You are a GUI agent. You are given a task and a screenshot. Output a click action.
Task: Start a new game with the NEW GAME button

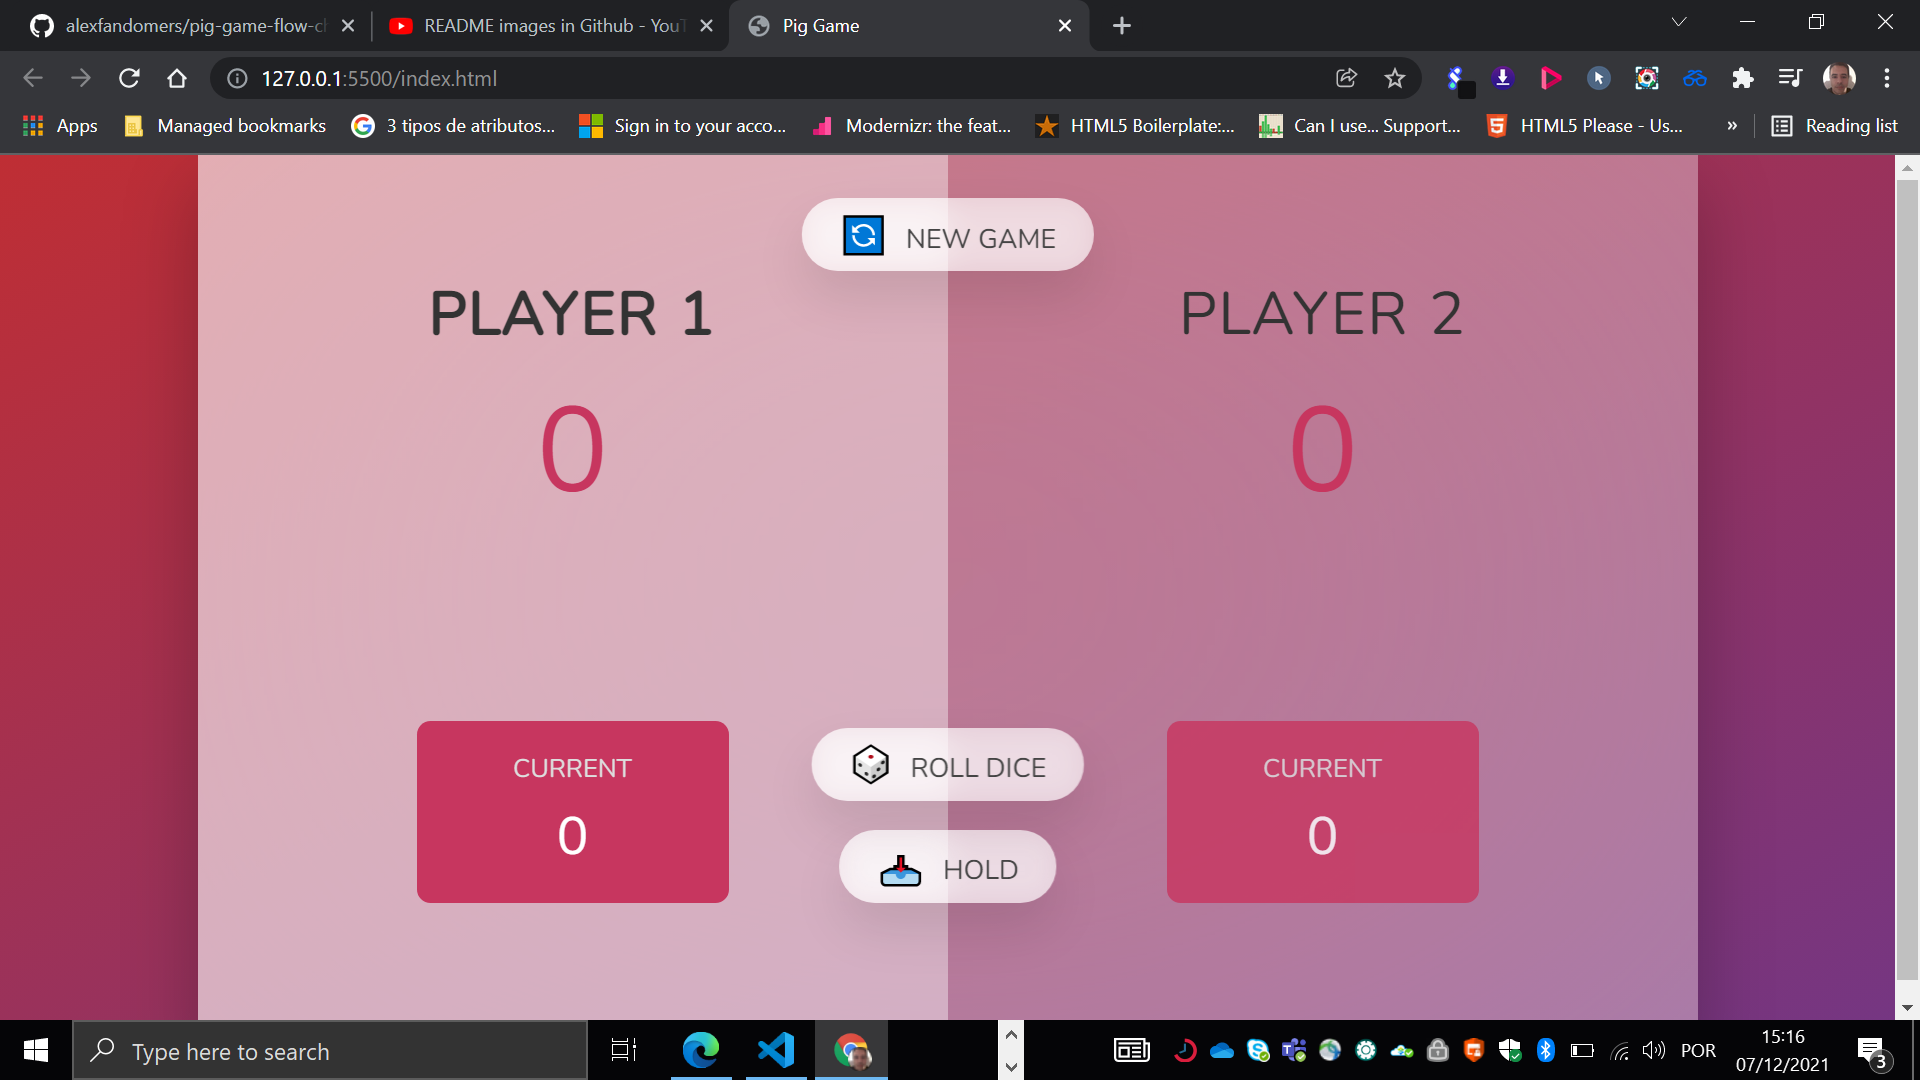947,235
